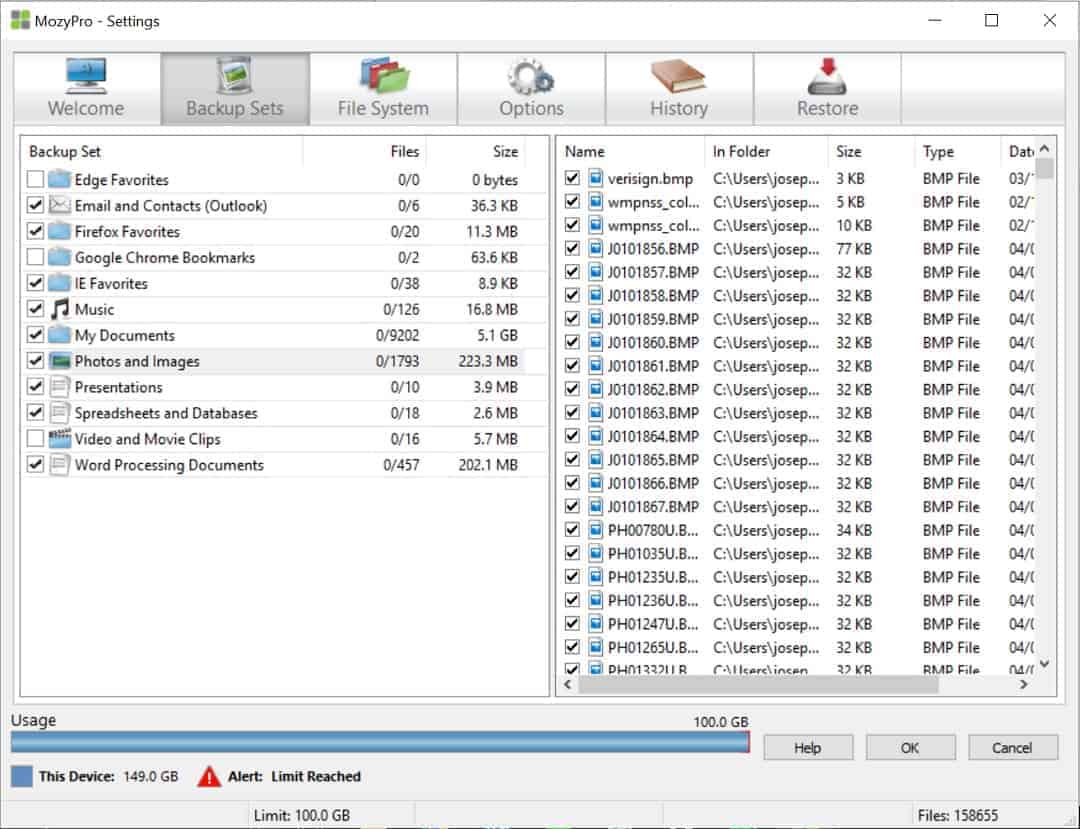Uncheck the Word Processing Documents checkbox

click(35, 465)
